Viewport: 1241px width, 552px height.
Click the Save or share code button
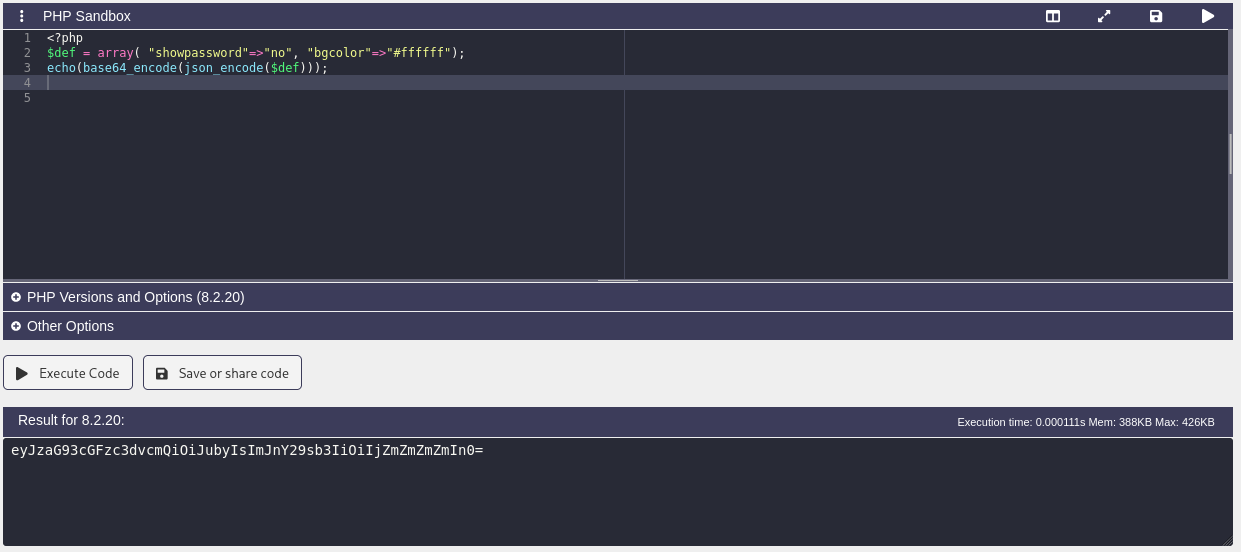222,373
